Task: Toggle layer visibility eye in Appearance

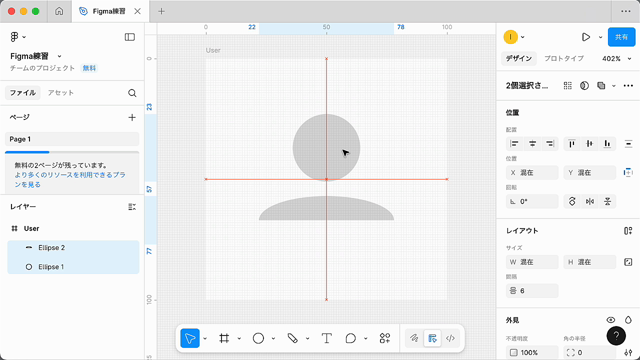Action: coord(611,320)
